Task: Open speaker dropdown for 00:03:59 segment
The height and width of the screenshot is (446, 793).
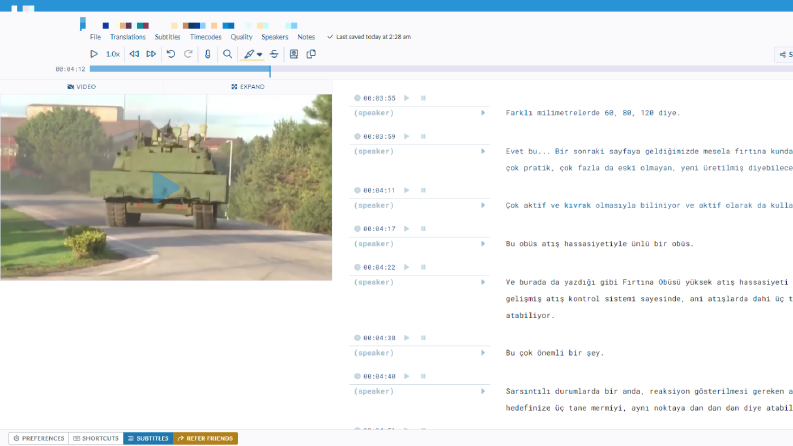Action: tap(483, 151)
